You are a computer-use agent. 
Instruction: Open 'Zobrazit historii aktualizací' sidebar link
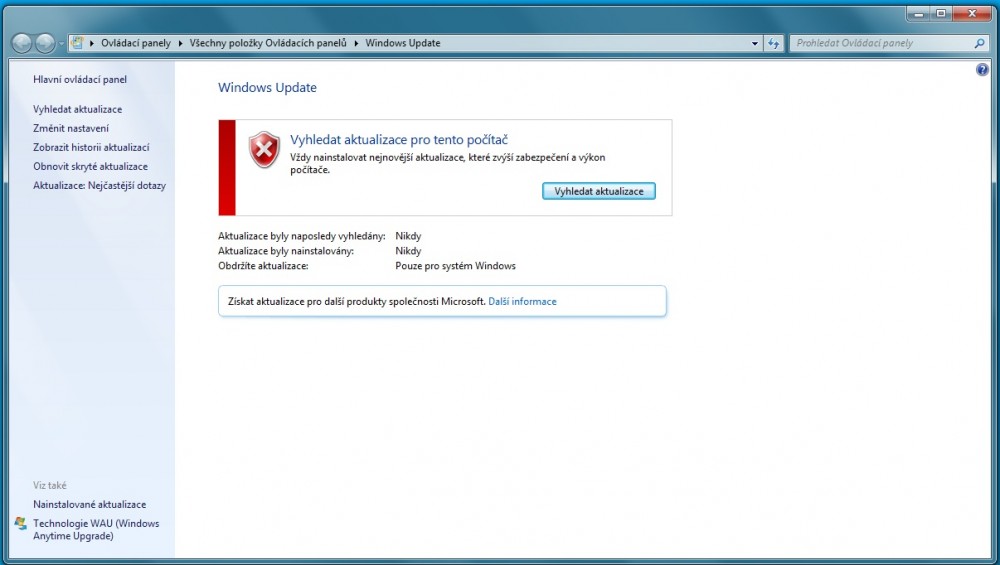[91, 147]
